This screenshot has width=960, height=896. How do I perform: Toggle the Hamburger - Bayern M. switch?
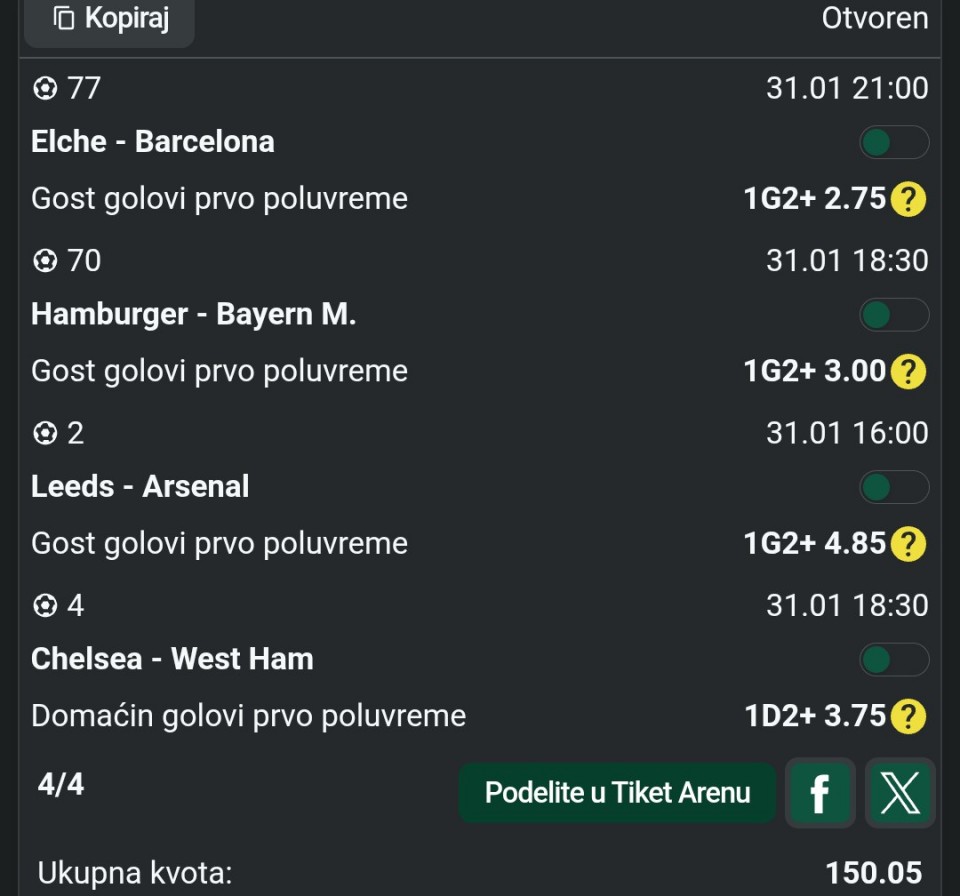click(894, 315)
